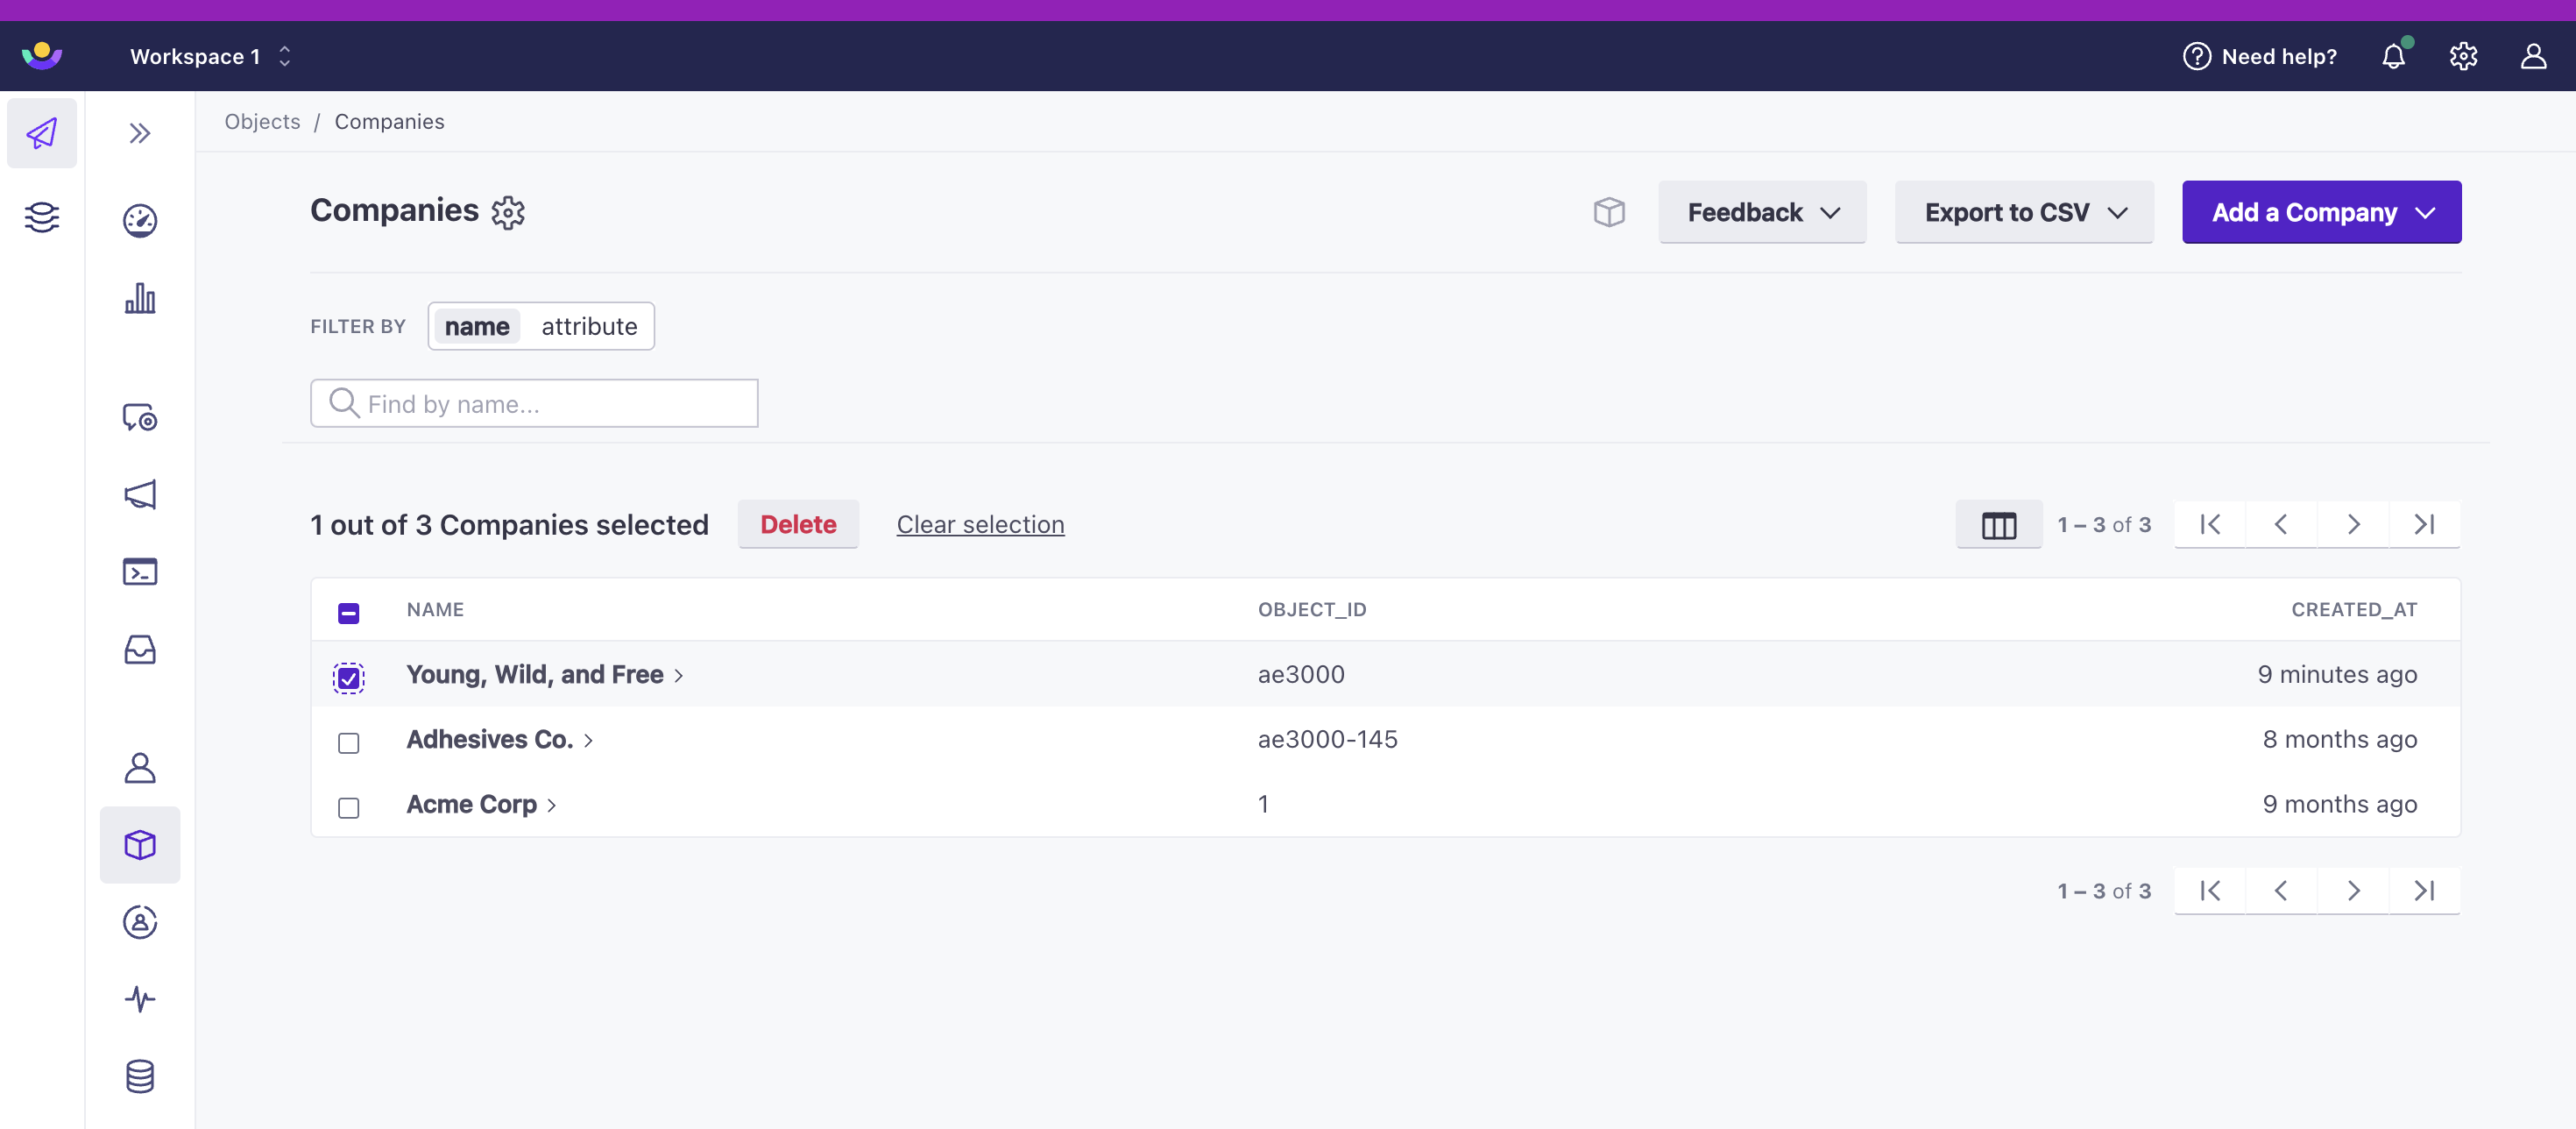
Task: Open the activity pulse icon
Action: (140, 998)
